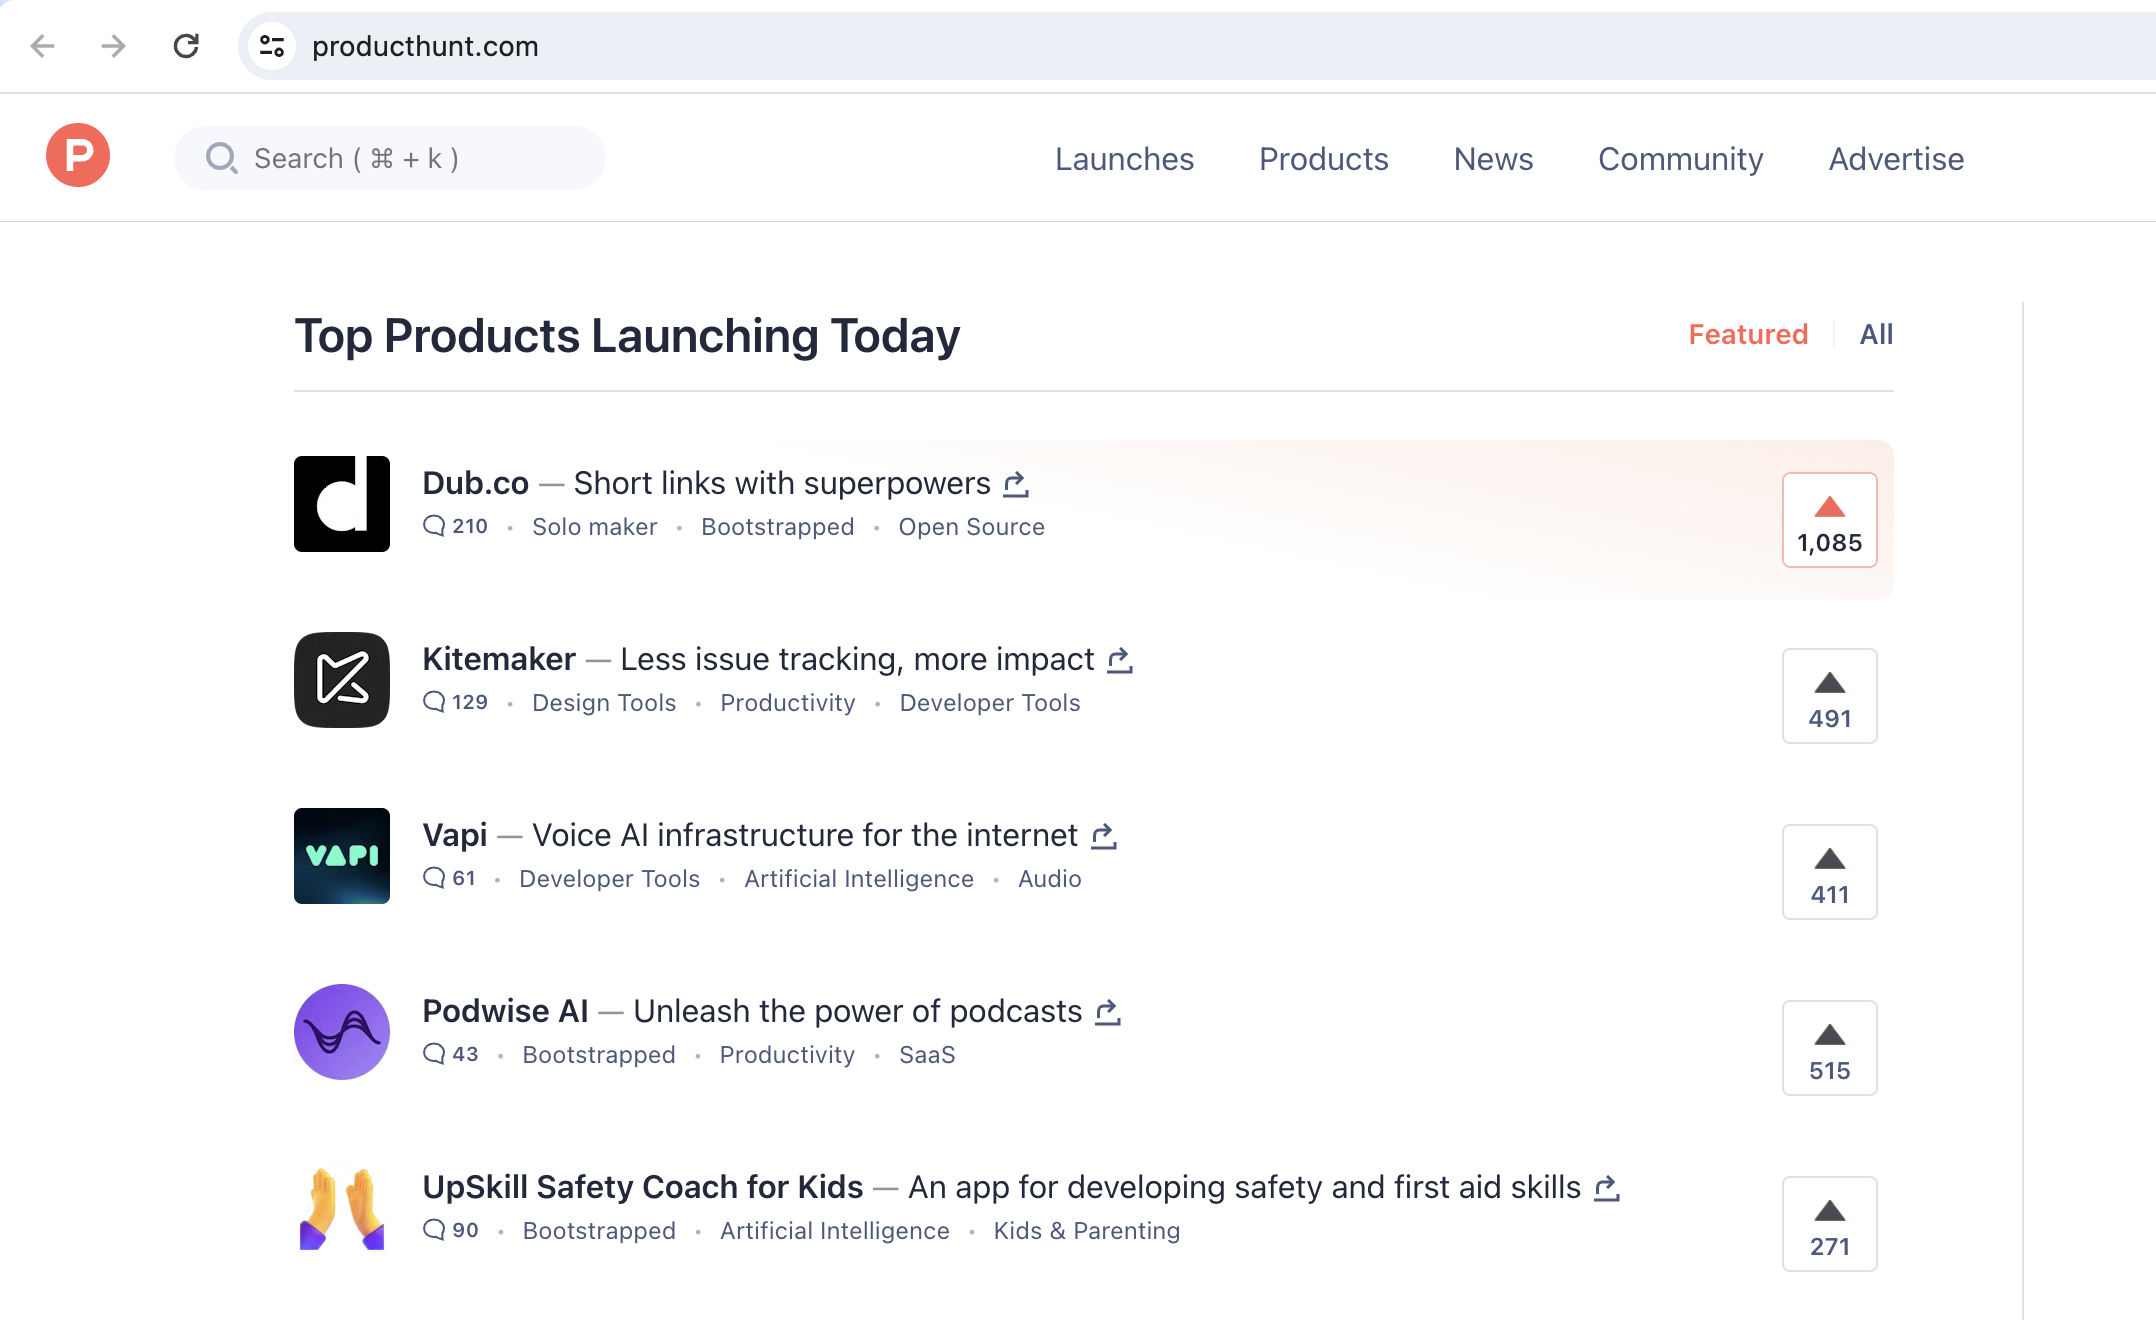2156x1320 pixels.
Task: Open the Podwise AI title link
Action: 505,1011
